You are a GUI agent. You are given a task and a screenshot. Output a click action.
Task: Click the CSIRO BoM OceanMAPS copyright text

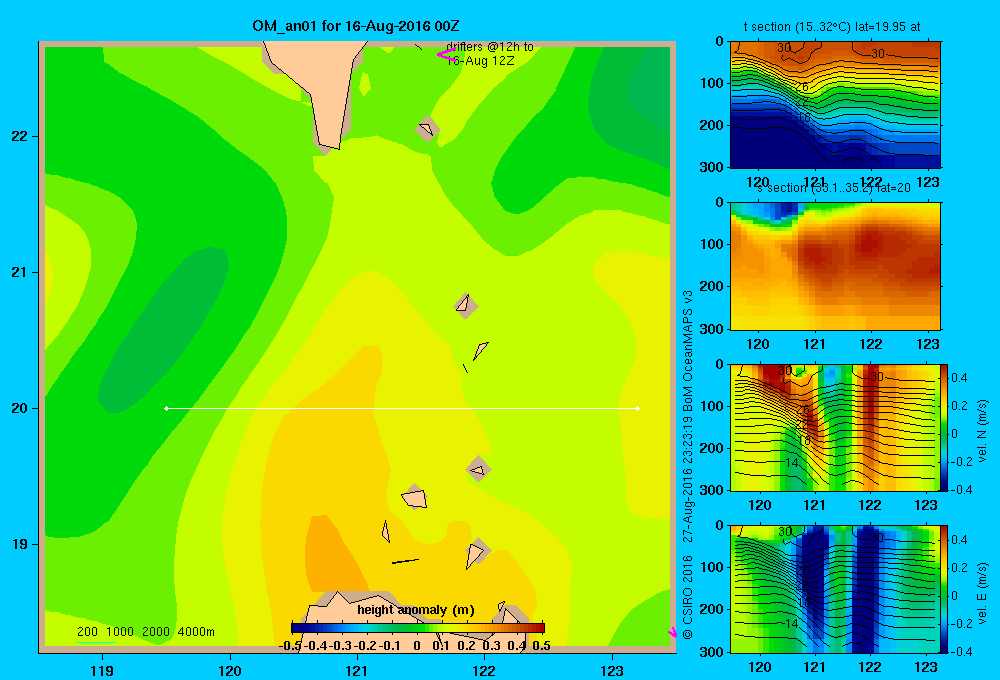tap(688, 464)
